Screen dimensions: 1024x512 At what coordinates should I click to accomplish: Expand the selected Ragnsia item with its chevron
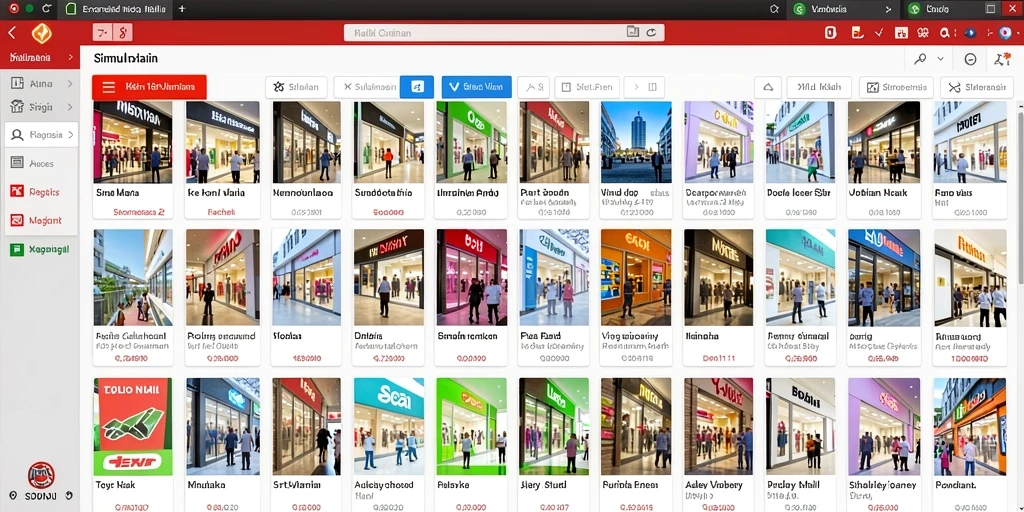click(69, 135)
